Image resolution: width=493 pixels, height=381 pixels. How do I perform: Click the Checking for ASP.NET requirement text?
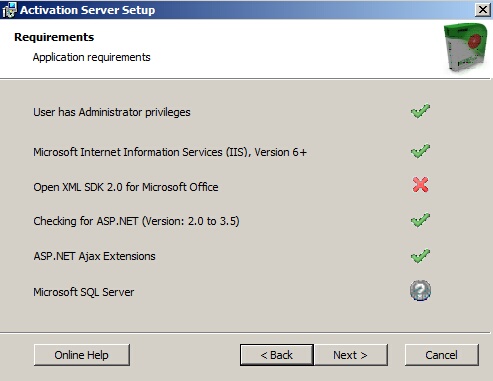[136, 221]
